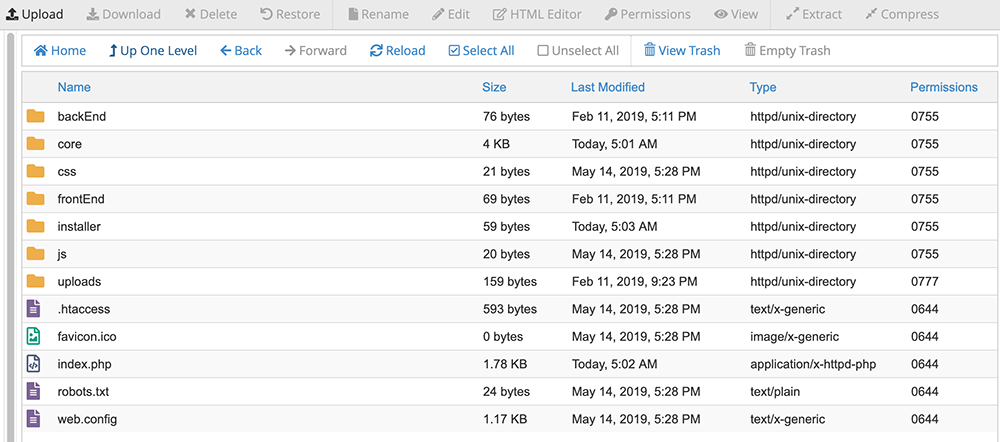Screen dimensions: 1000x442
Task: Sort files by Name column
Action: (x=74, y=87)
